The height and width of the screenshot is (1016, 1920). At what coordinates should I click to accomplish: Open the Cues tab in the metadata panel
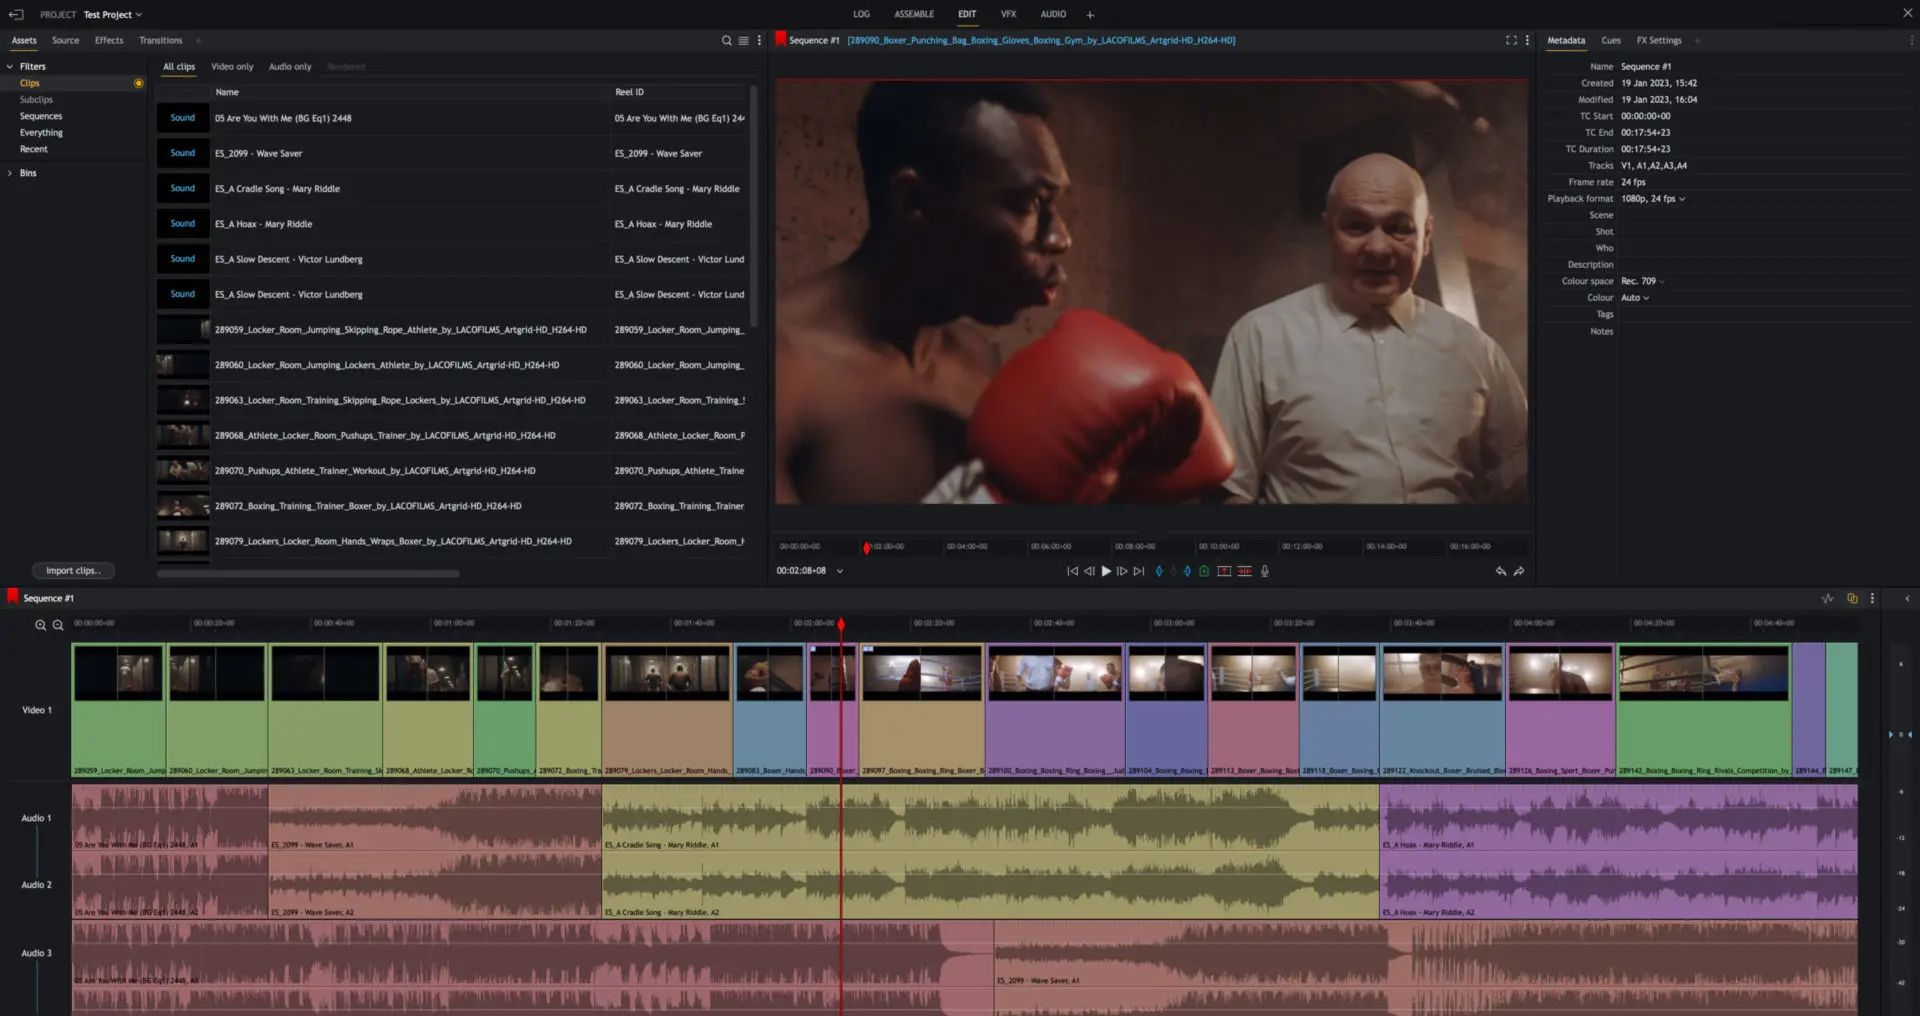tap(1611, 41)
